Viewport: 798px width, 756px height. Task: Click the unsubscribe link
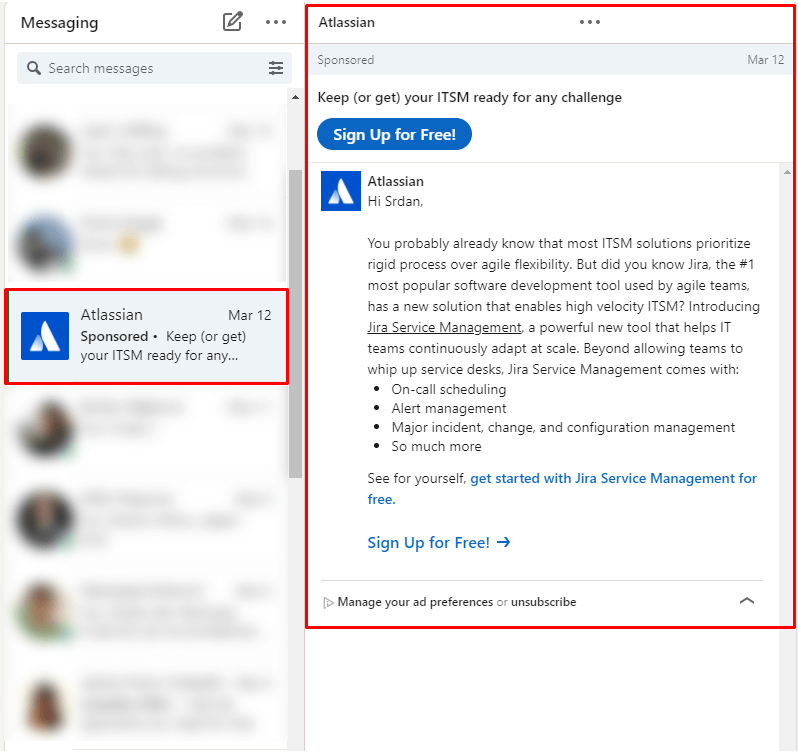544,602
